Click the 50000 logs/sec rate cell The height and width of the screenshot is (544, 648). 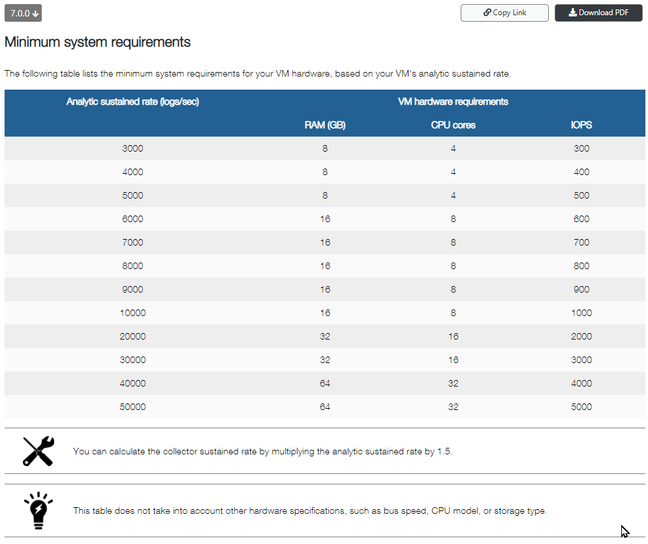coord(133,407)
